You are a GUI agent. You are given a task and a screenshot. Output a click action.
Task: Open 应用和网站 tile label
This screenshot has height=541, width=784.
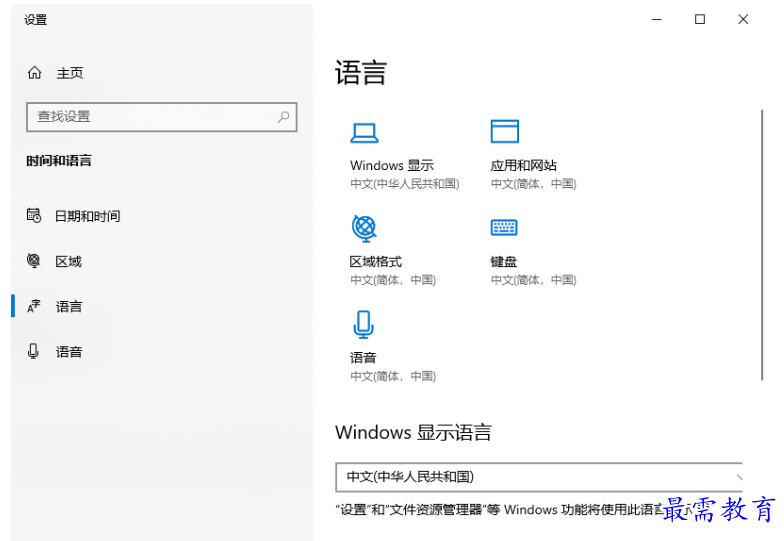tap(524, 166)
